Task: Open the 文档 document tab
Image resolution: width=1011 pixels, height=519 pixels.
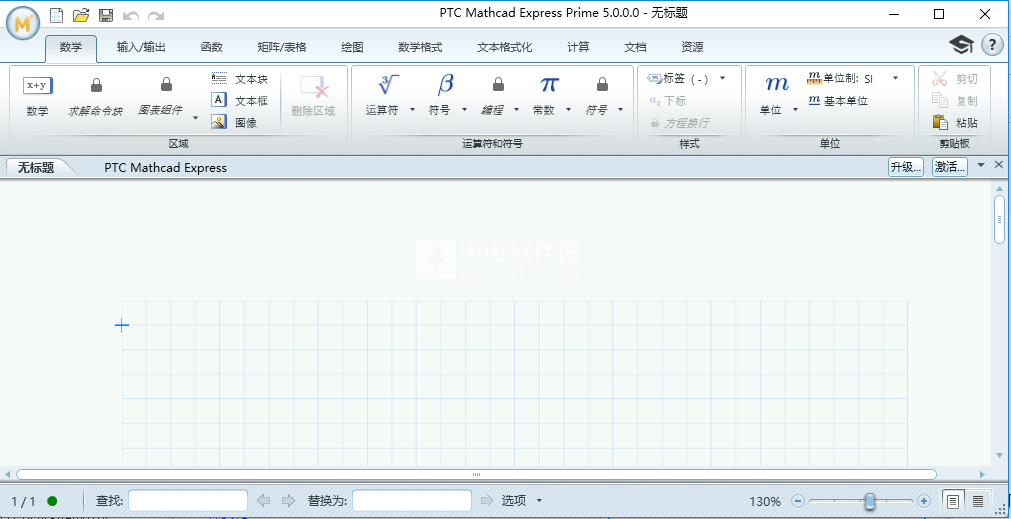Action: click(635, 47)
